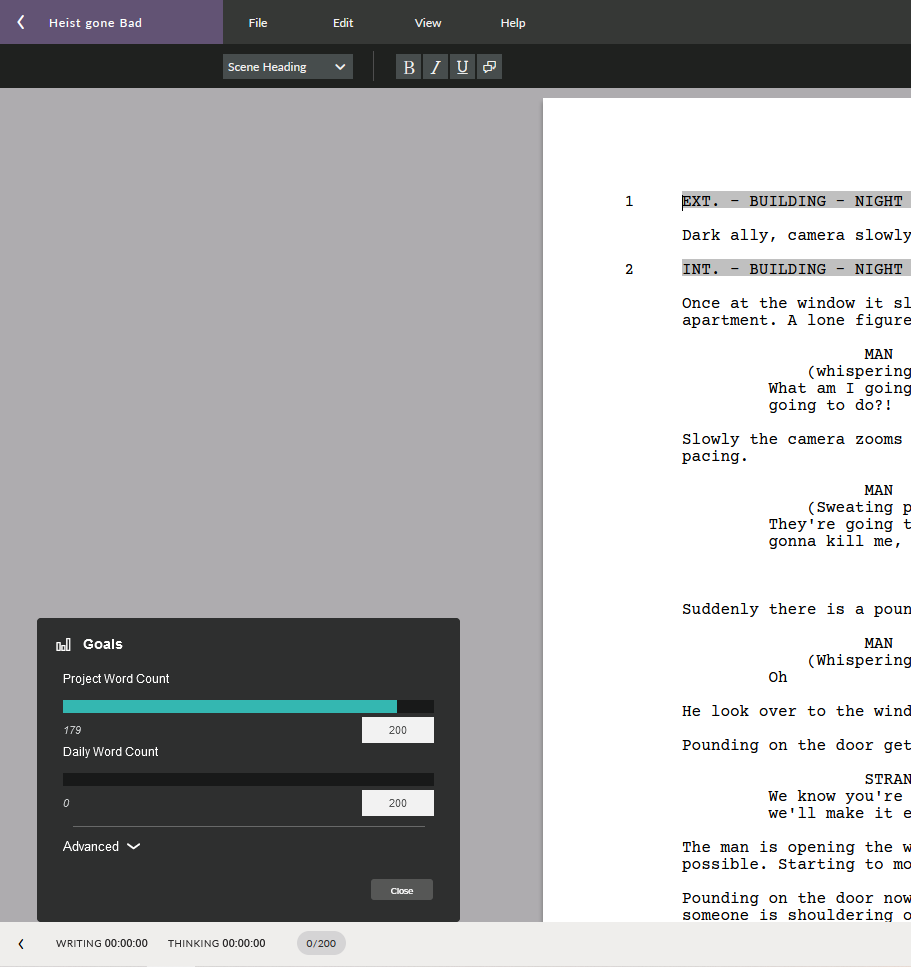This screenshot has width=911, height=967.
Task: Click the parenthetical (Sweating
Action: 859,508
